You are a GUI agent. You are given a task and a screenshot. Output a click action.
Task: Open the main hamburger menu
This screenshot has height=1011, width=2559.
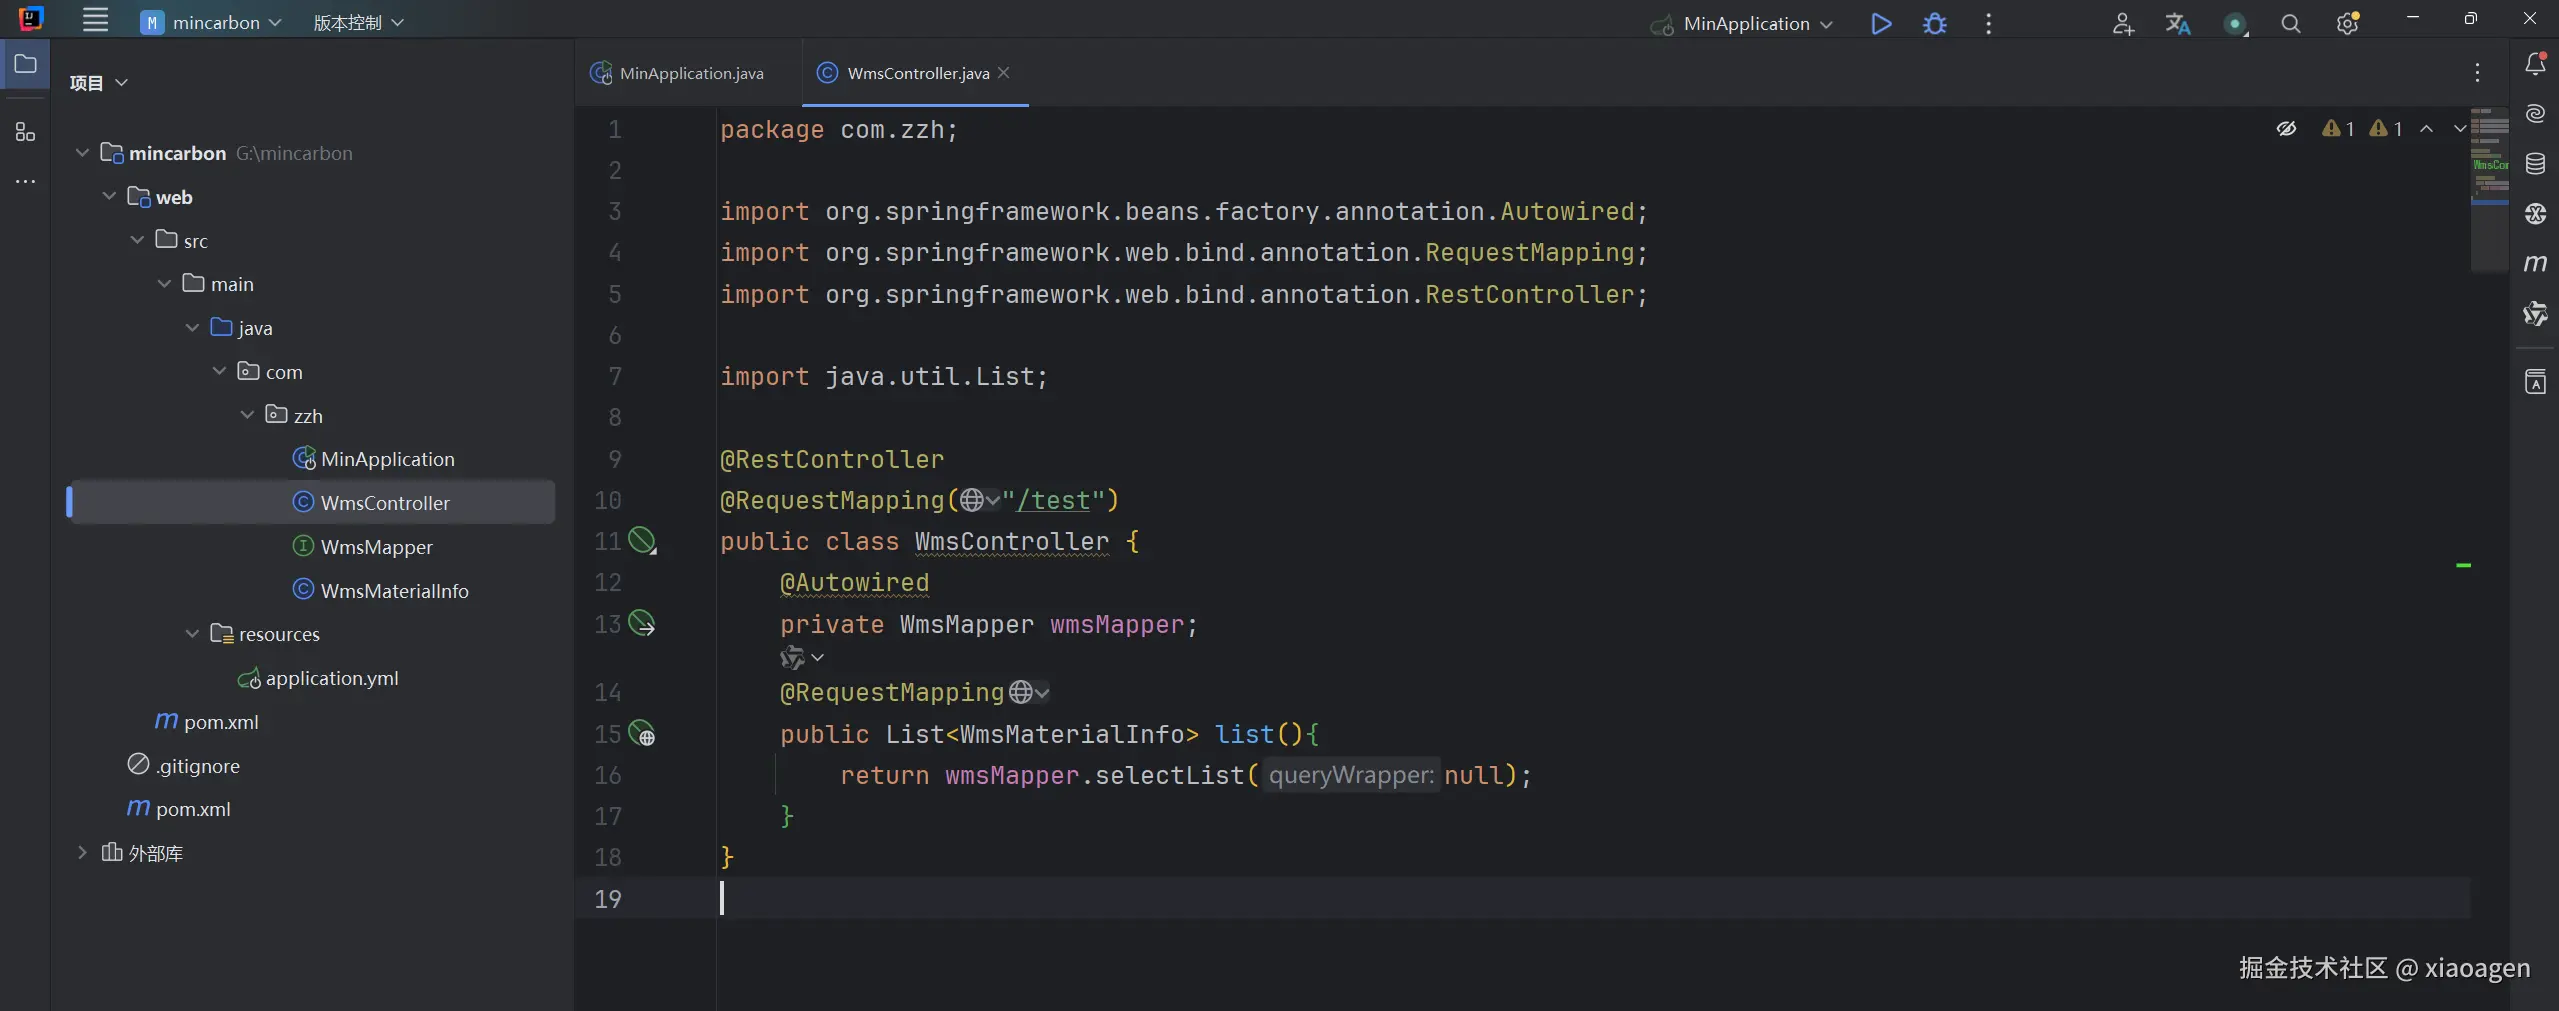coord(95,21)
